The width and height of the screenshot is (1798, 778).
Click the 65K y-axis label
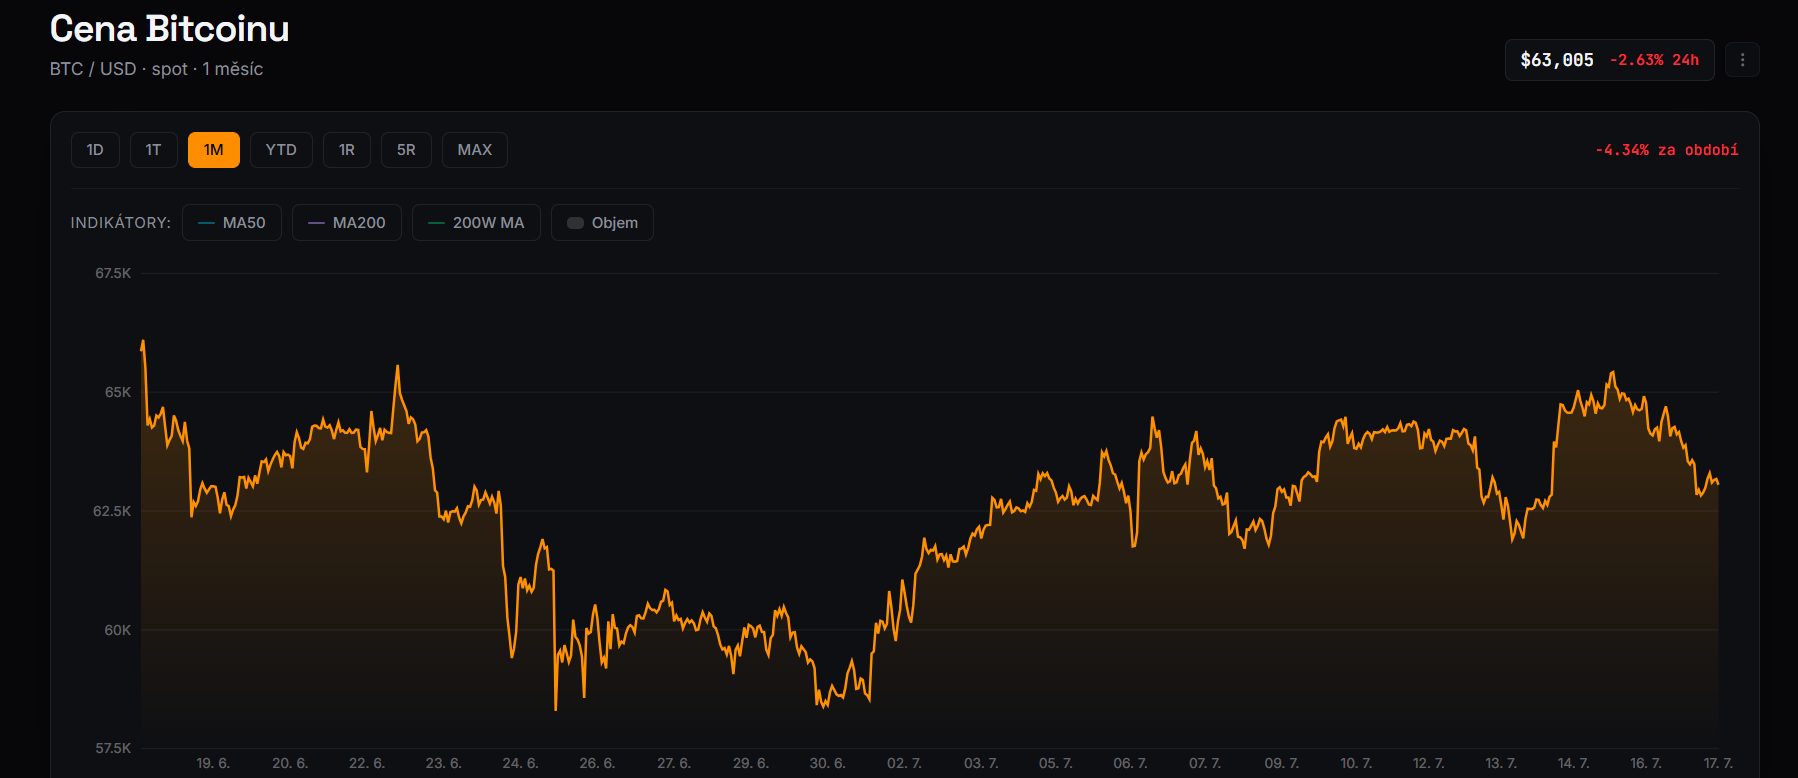click(118, 392)
